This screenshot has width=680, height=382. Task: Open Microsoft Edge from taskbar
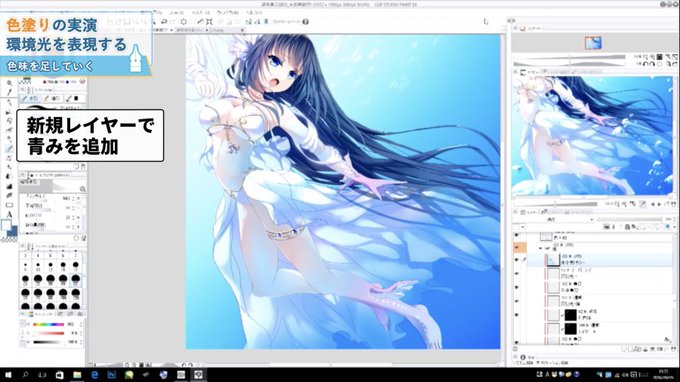(x=95, y=375)
